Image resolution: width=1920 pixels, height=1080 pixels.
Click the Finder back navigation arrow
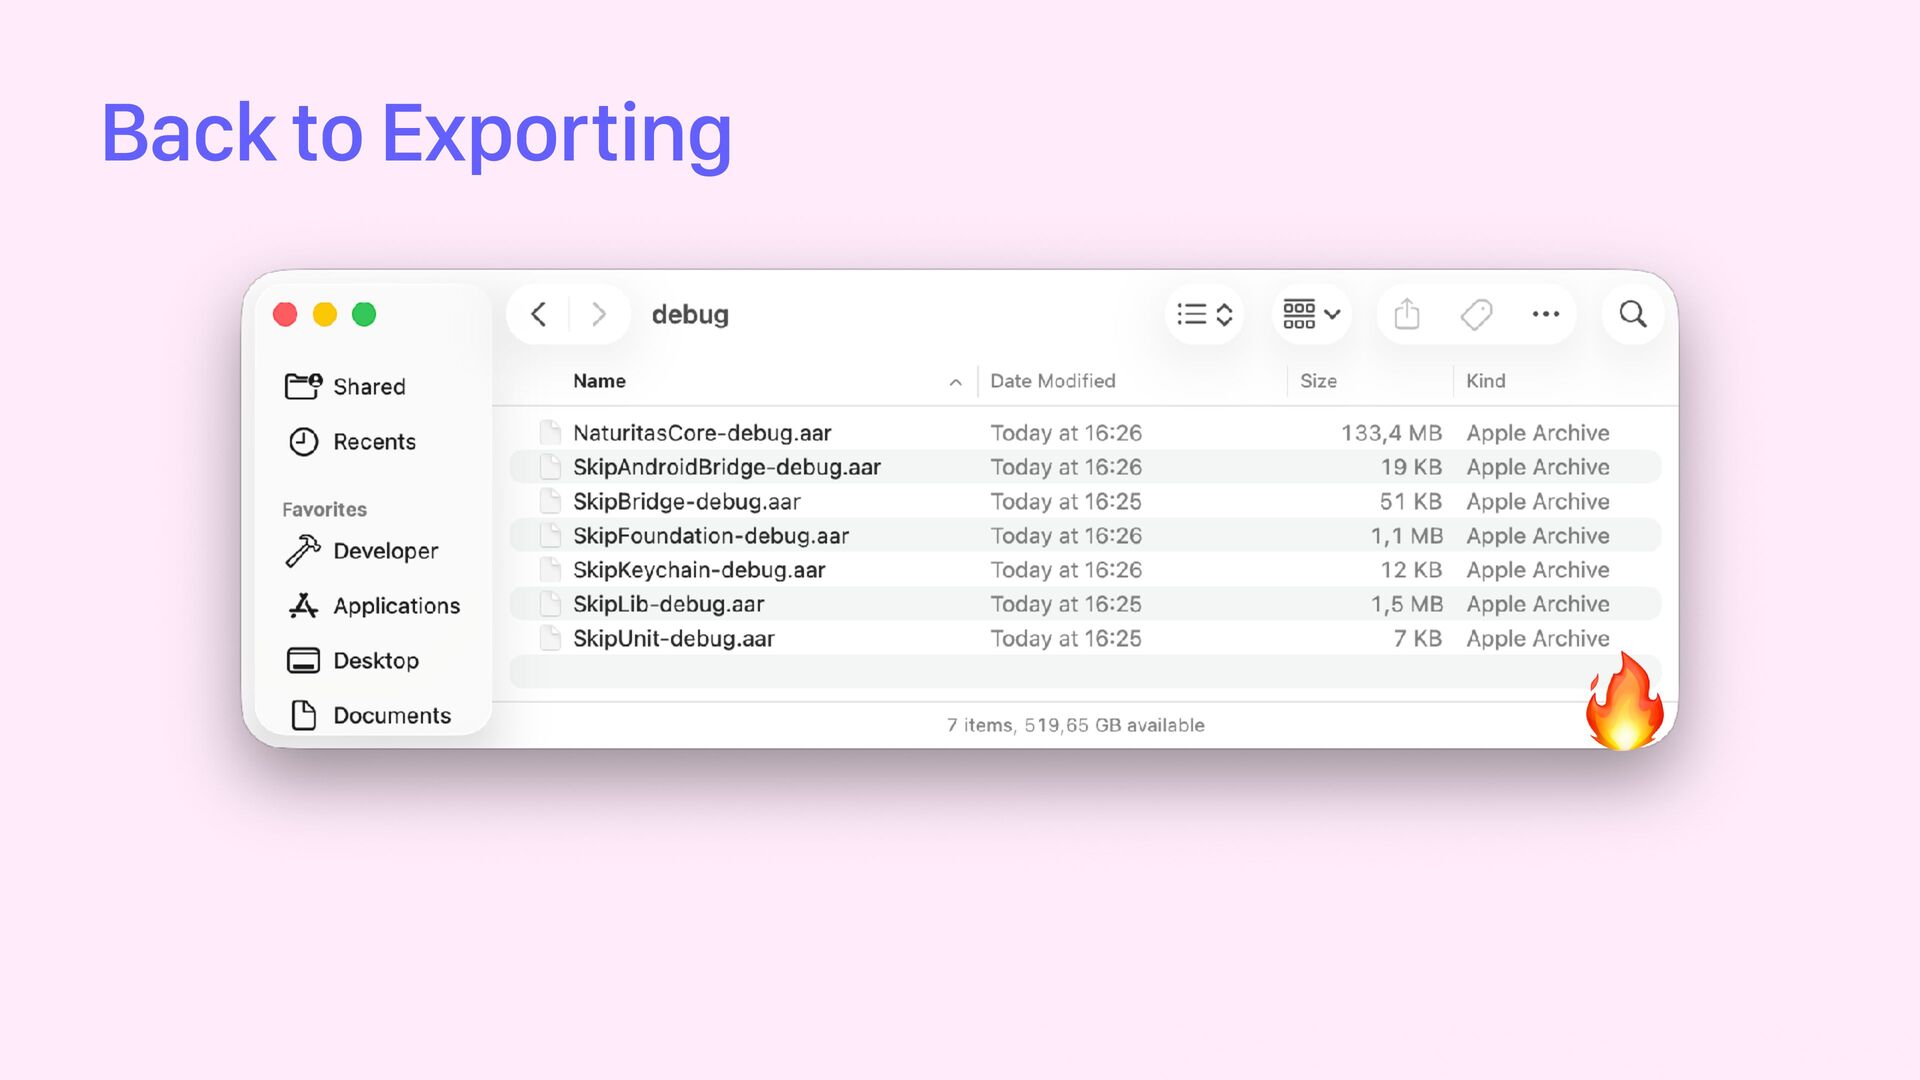tap(539, 314)
